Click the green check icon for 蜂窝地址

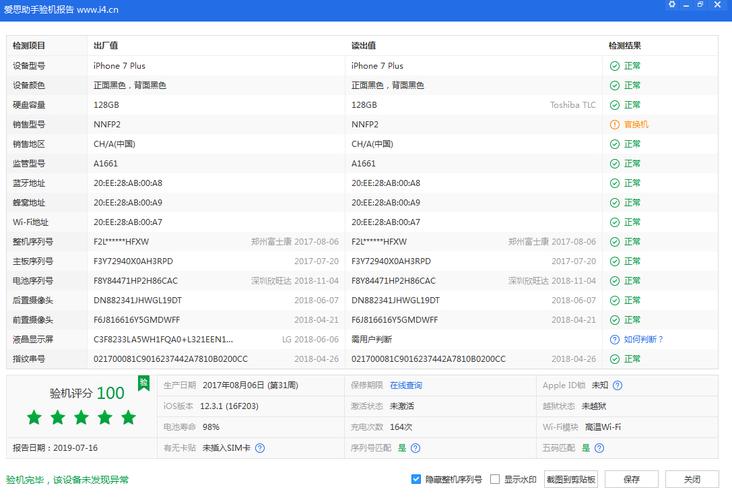pyautogui.click(x=615, y=203)
